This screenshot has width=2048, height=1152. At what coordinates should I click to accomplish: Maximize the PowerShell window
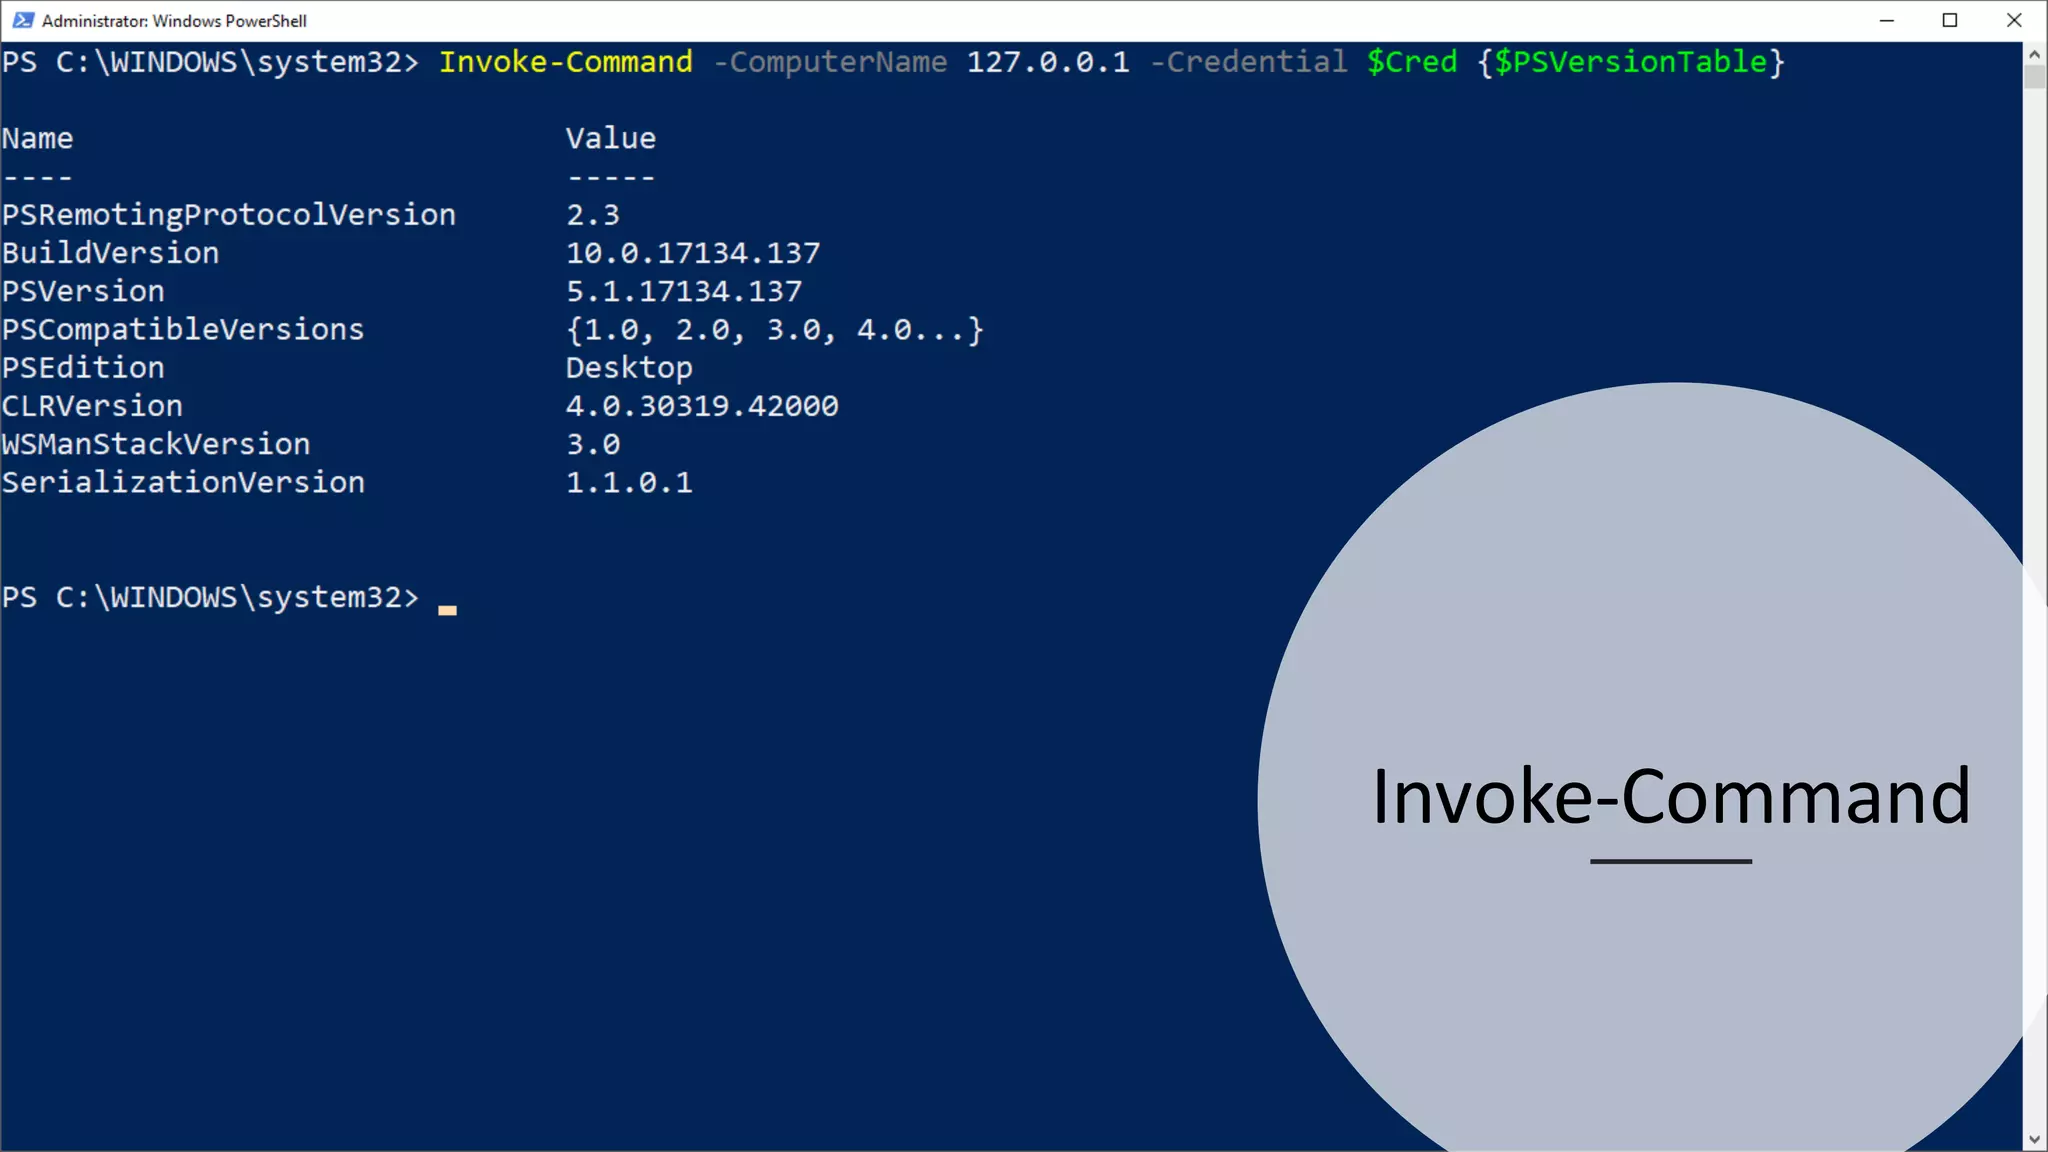(1950, 20)
